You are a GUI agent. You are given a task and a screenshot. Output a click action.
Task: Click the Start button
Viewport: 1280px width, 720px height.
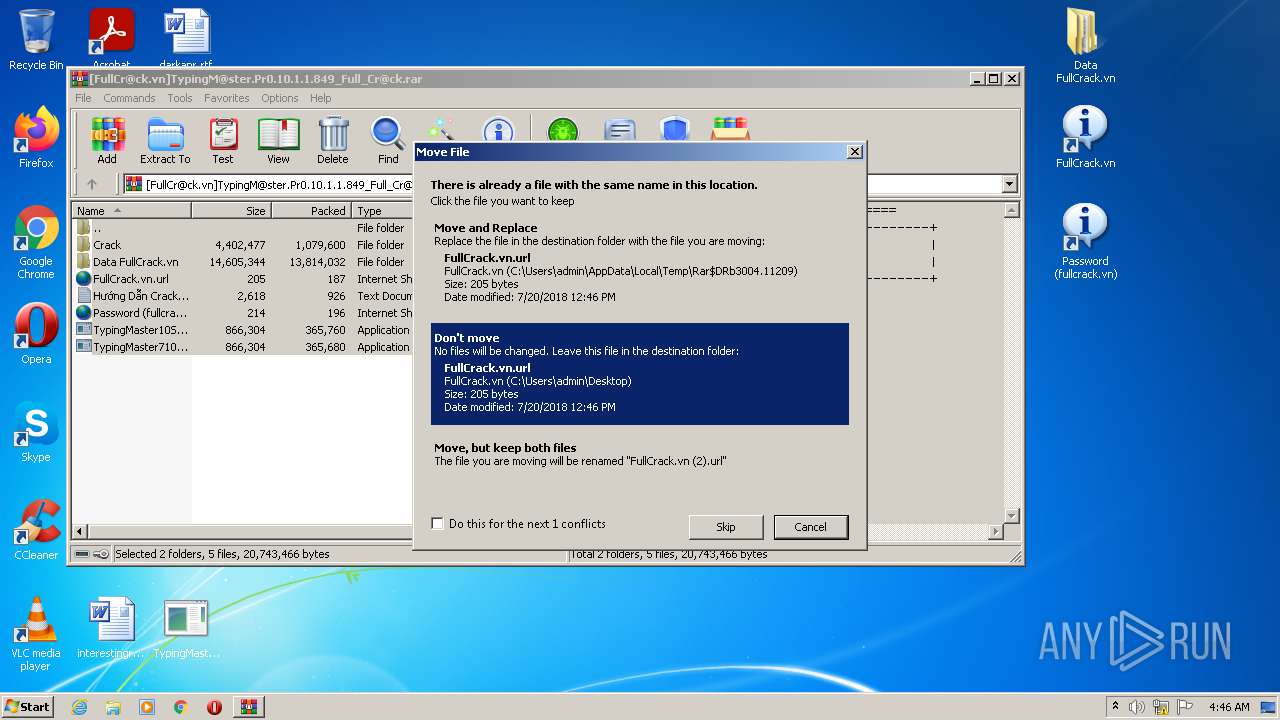tap(27, 707)
